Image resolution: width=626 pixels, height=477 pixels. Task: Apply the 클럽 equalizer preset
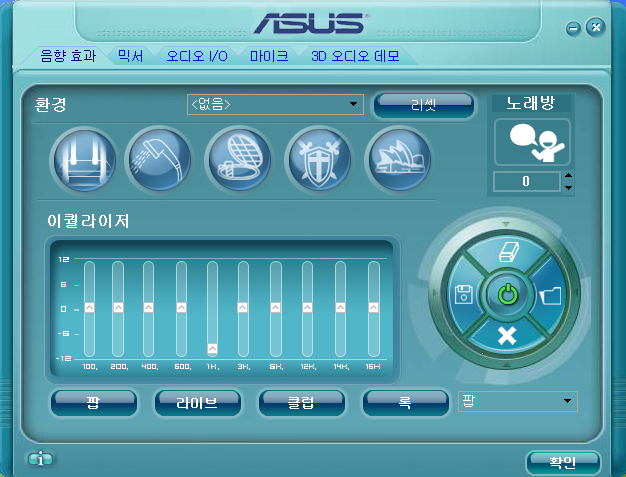click(x=301, y=403)
